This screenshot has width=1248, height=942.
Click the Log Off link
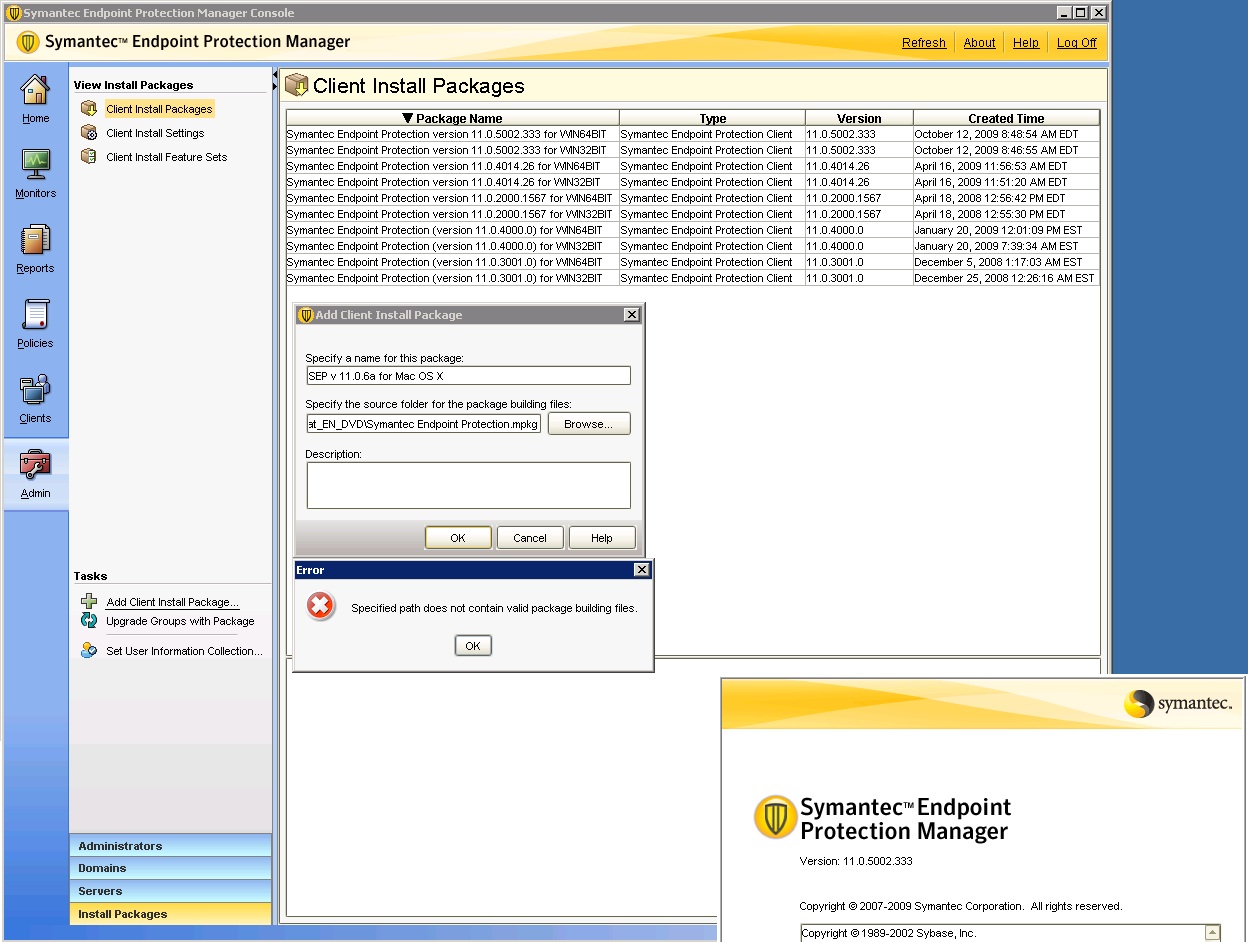(1077, 43)
